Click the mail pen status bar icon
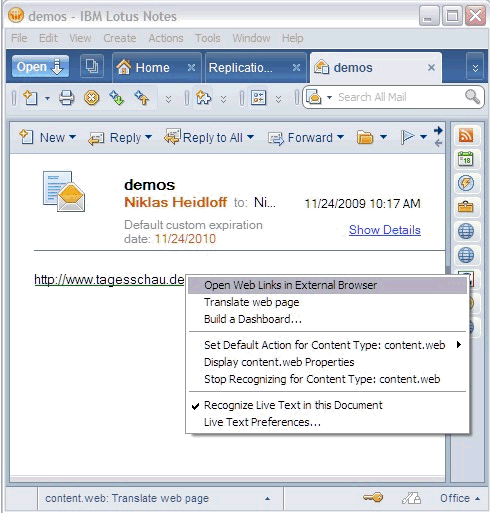This screenshot has width=490, height=513. (x=411, y=498)
